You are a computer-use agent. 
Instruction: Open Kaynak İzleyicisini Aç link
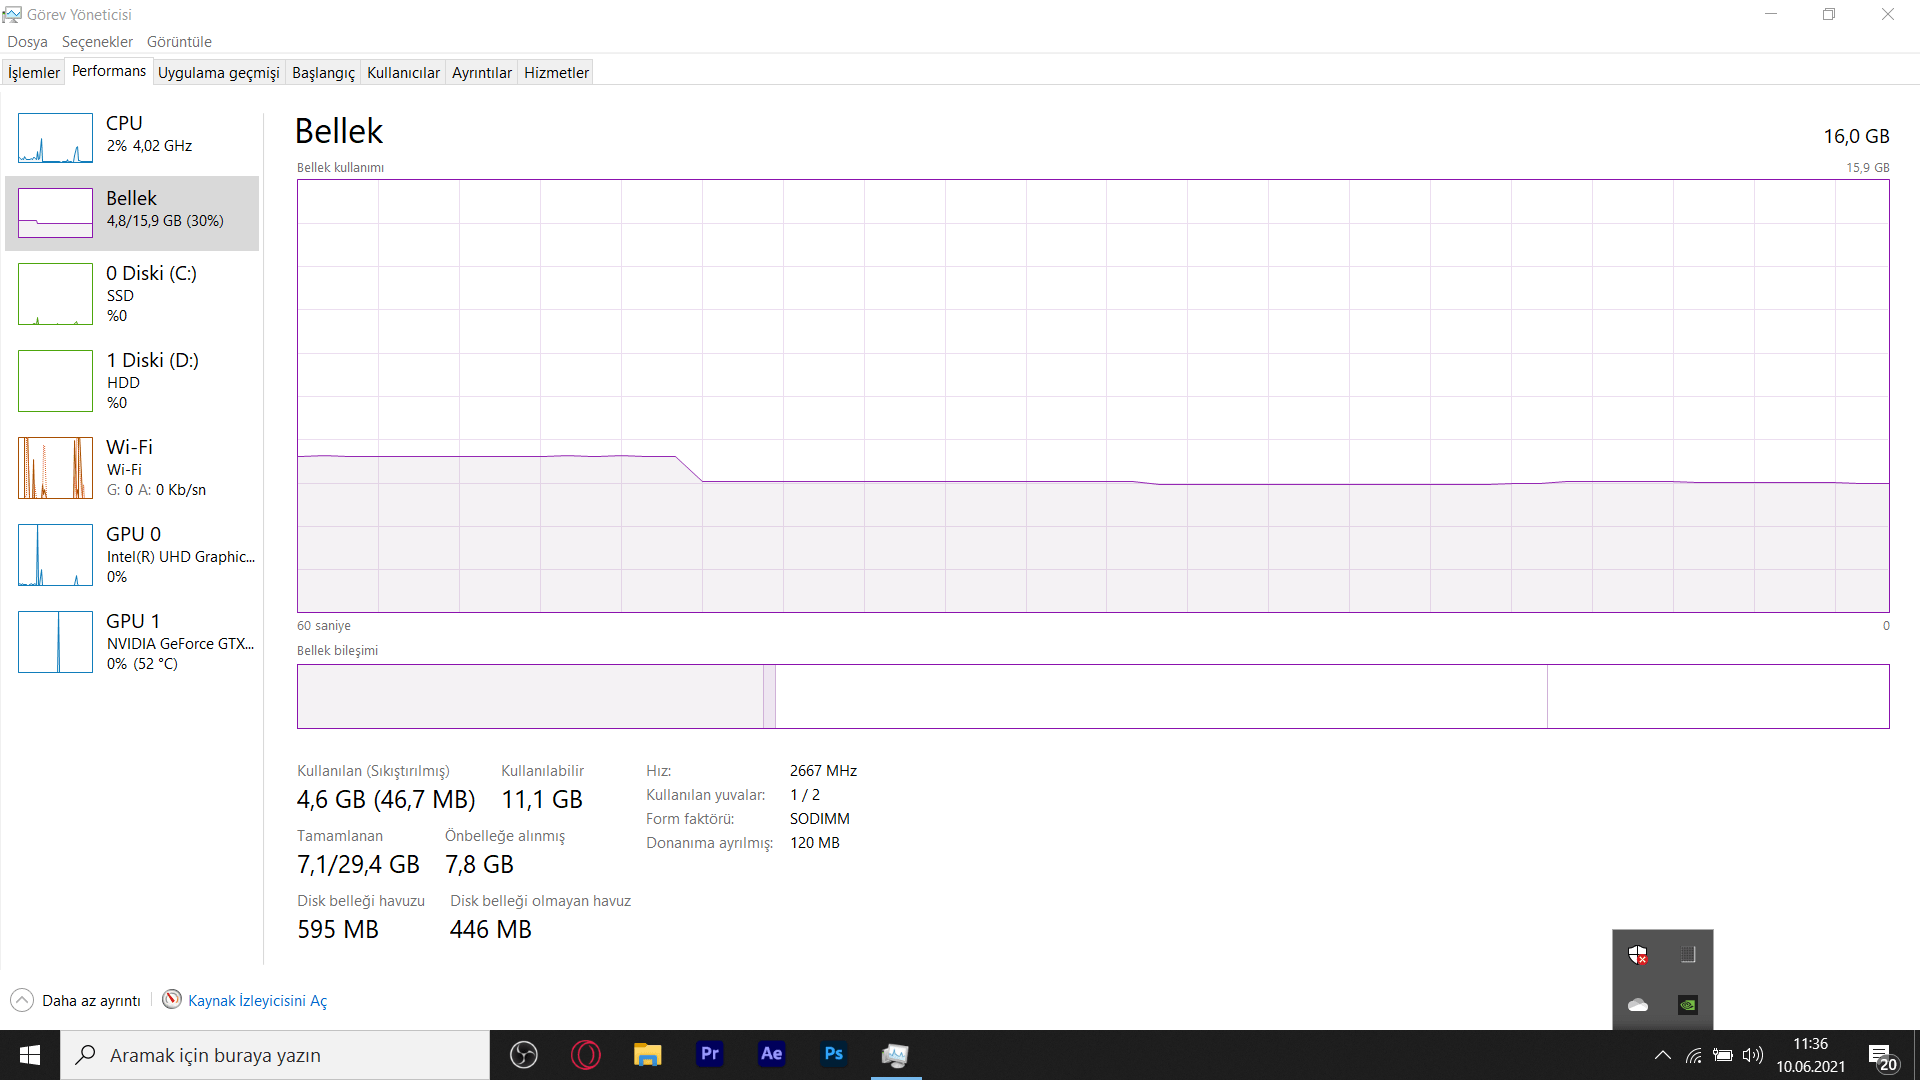(257, 1000)
